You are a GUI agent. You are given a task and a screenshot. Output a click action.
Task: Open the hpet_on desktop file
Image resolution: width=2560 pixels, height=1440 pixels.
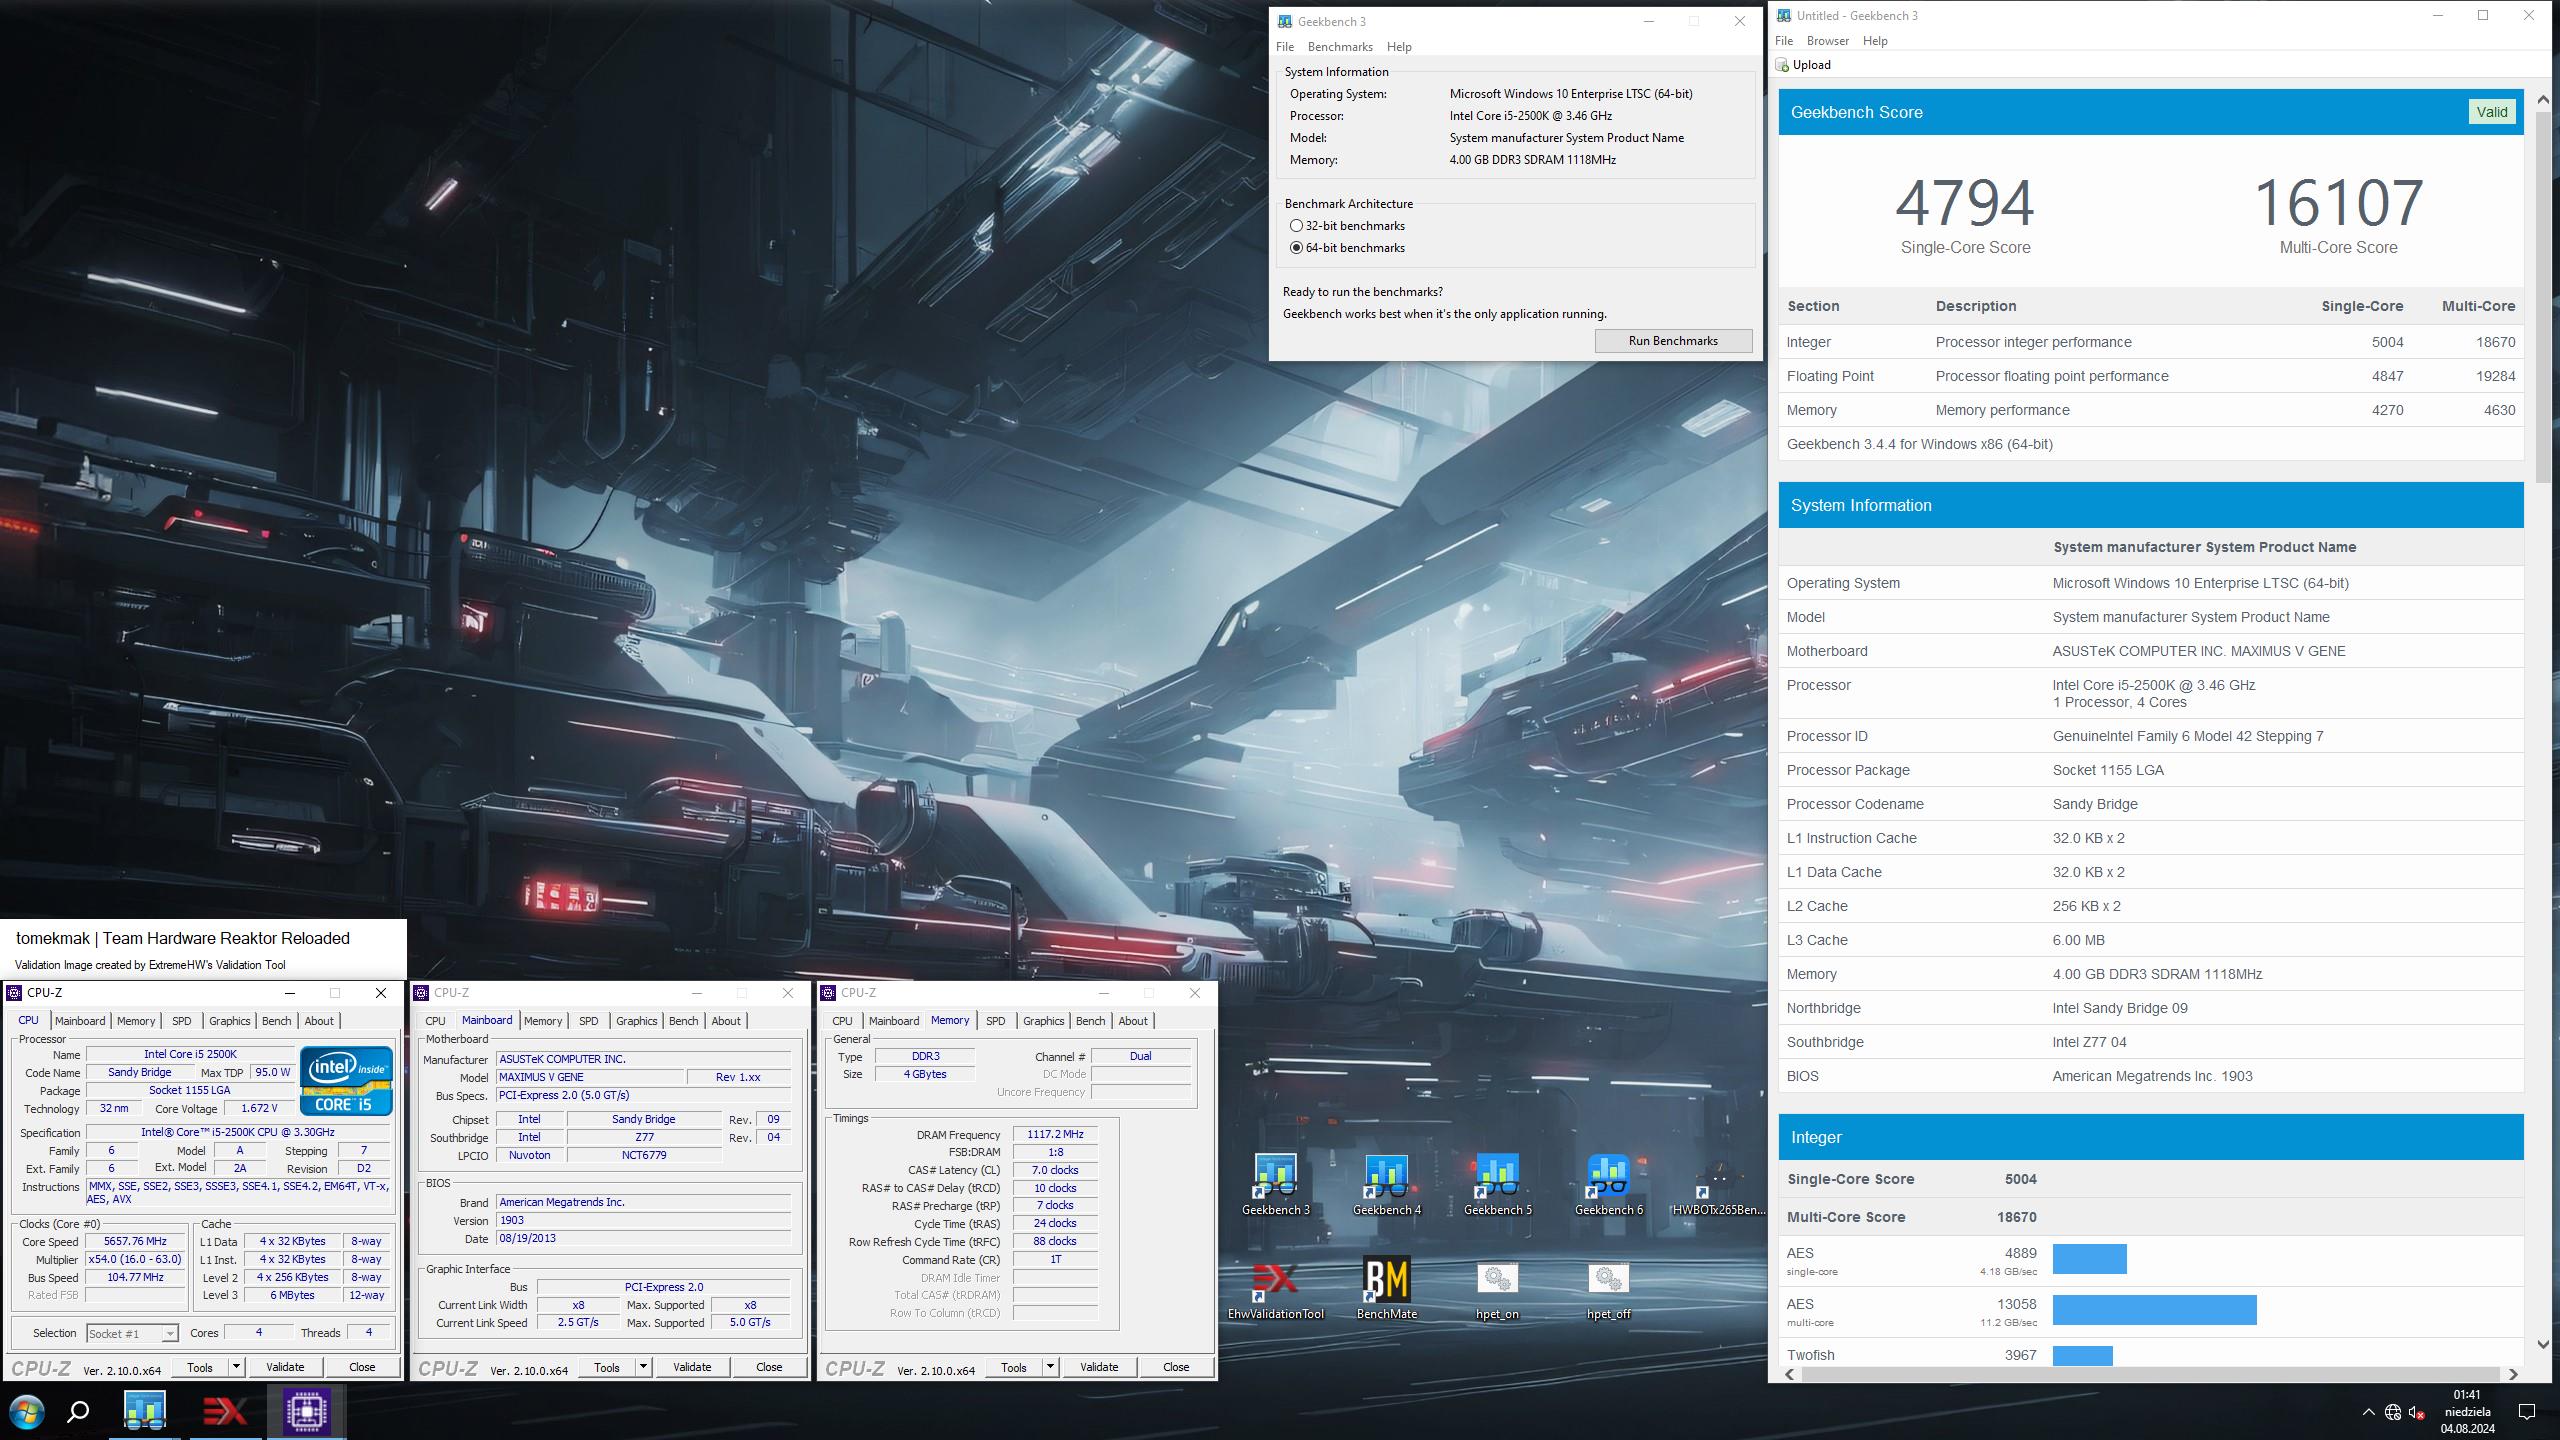click(1497, 1290)
